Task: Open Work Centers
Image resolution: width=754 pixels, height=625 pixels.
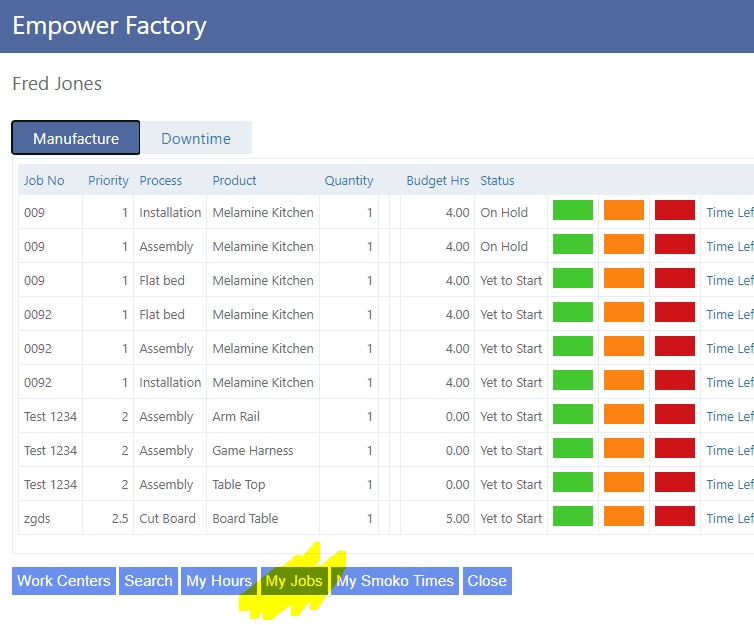Action: tap(63, 581)
